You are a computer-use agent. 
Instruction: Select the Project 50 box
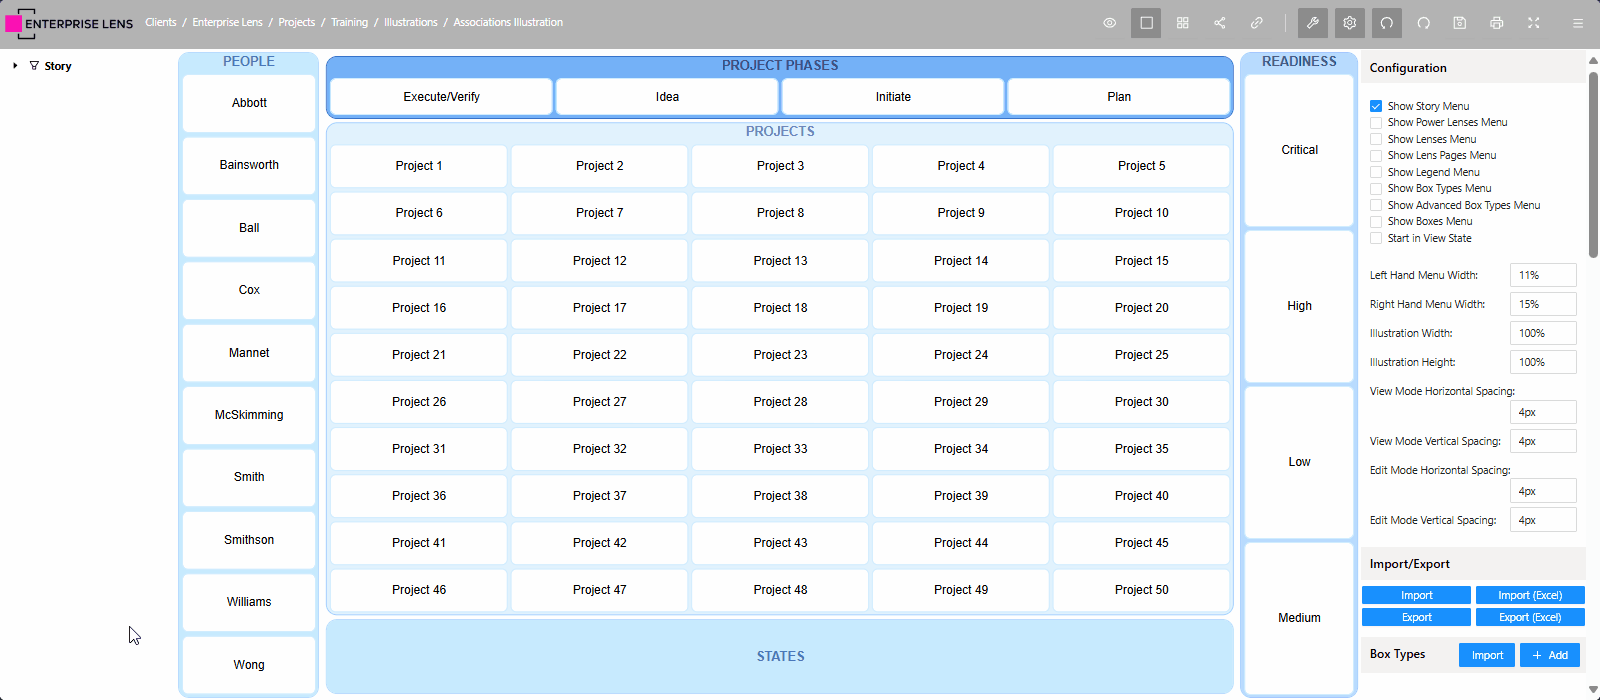1141,590
